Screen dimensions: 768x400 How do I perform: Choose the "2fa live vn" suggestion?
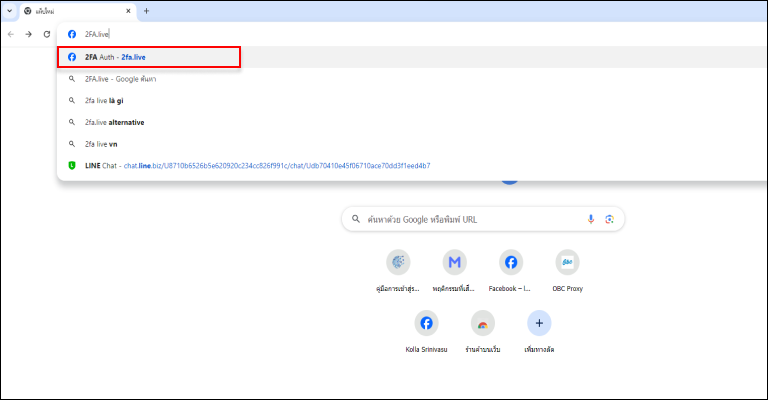pos(411,144)
